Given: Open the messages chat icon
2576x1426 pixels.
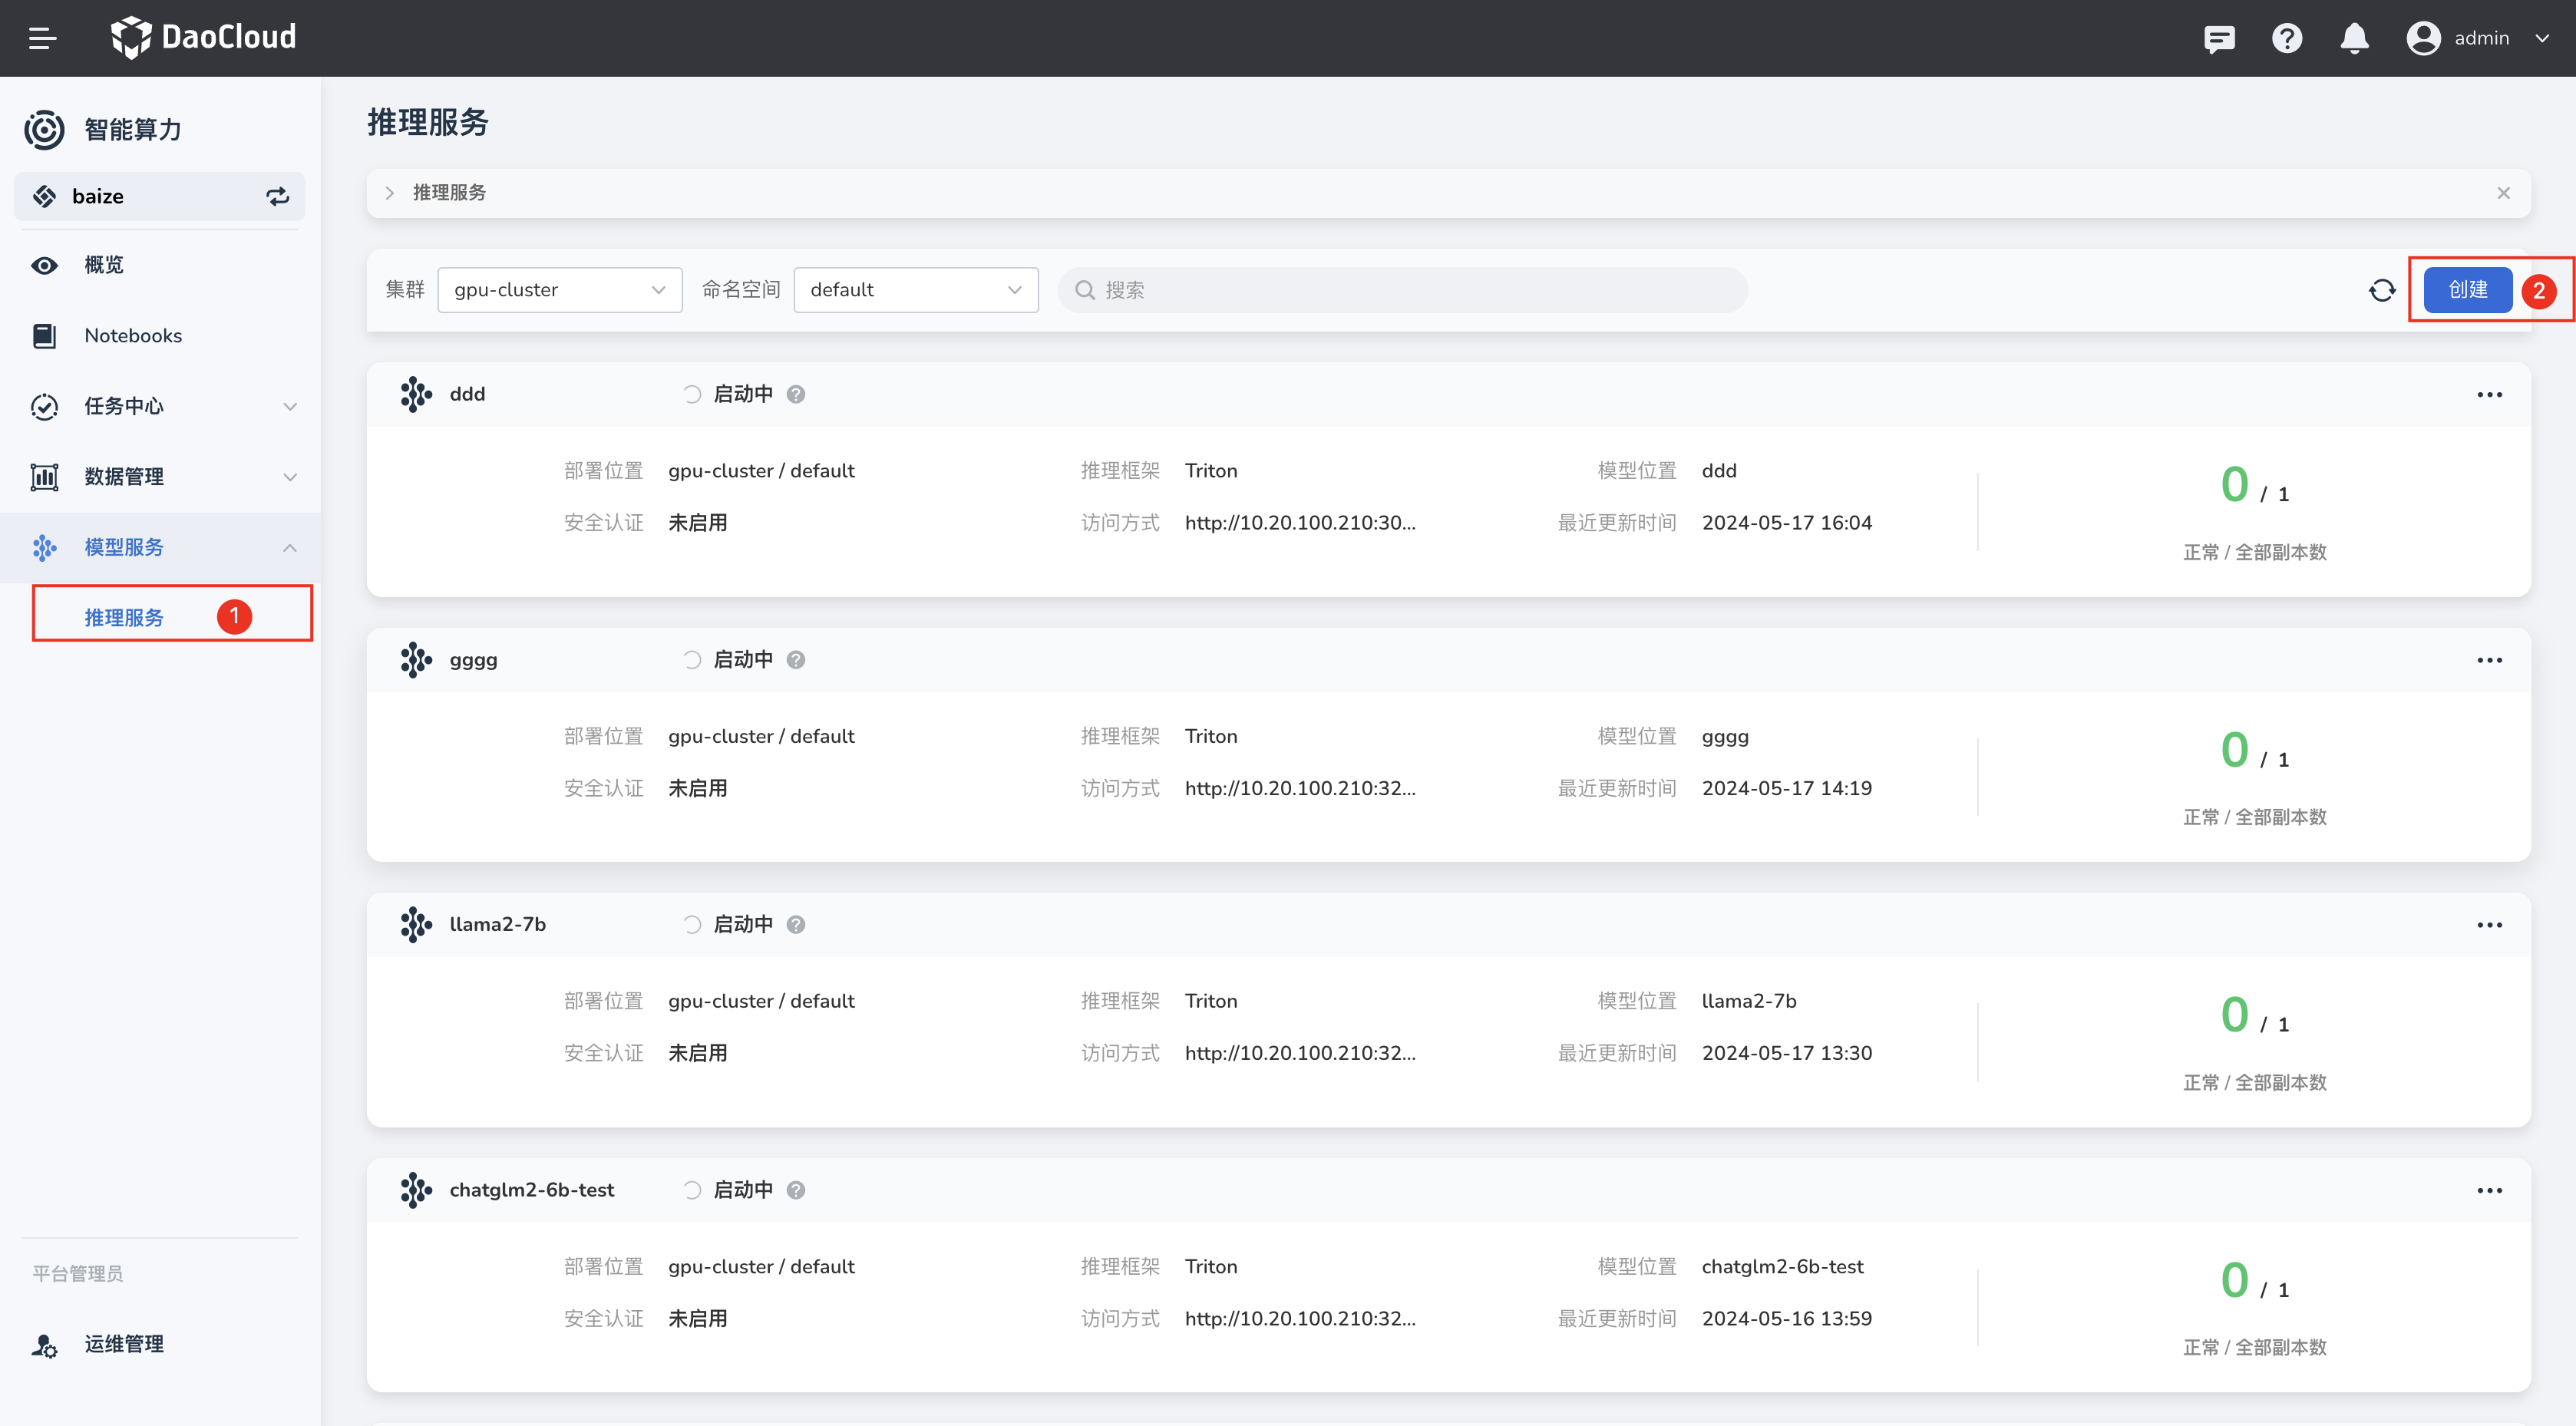Looking at the screenshot, I should point(2218,38).
